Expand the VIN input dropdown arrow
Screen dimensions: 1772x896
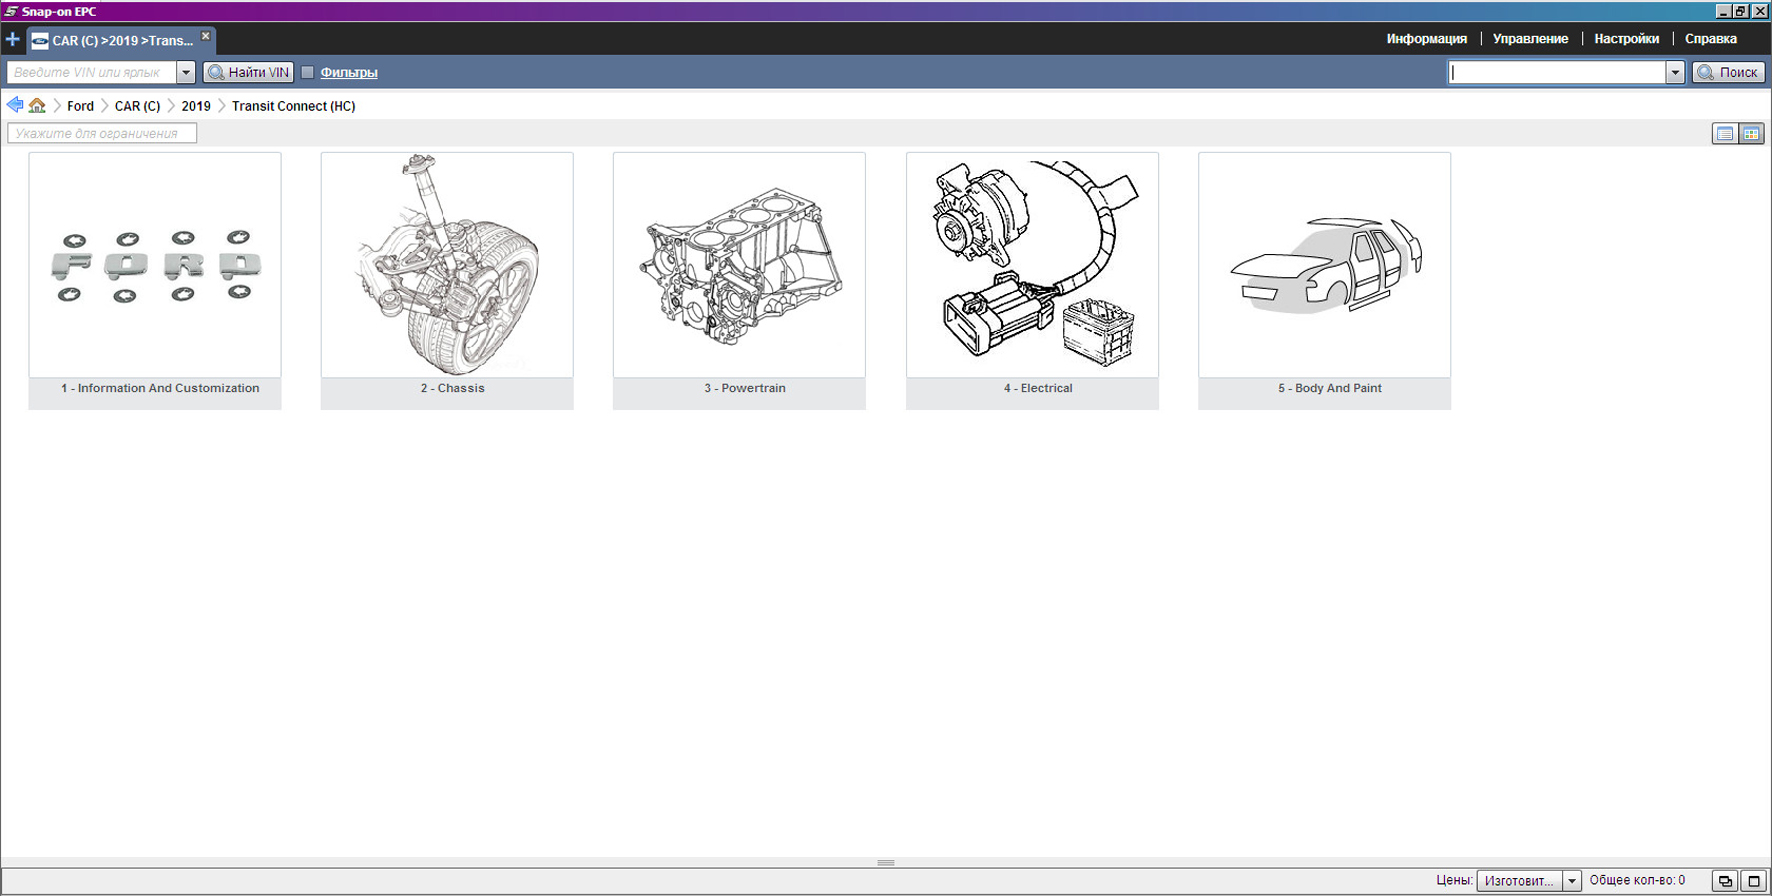point(185,72)
